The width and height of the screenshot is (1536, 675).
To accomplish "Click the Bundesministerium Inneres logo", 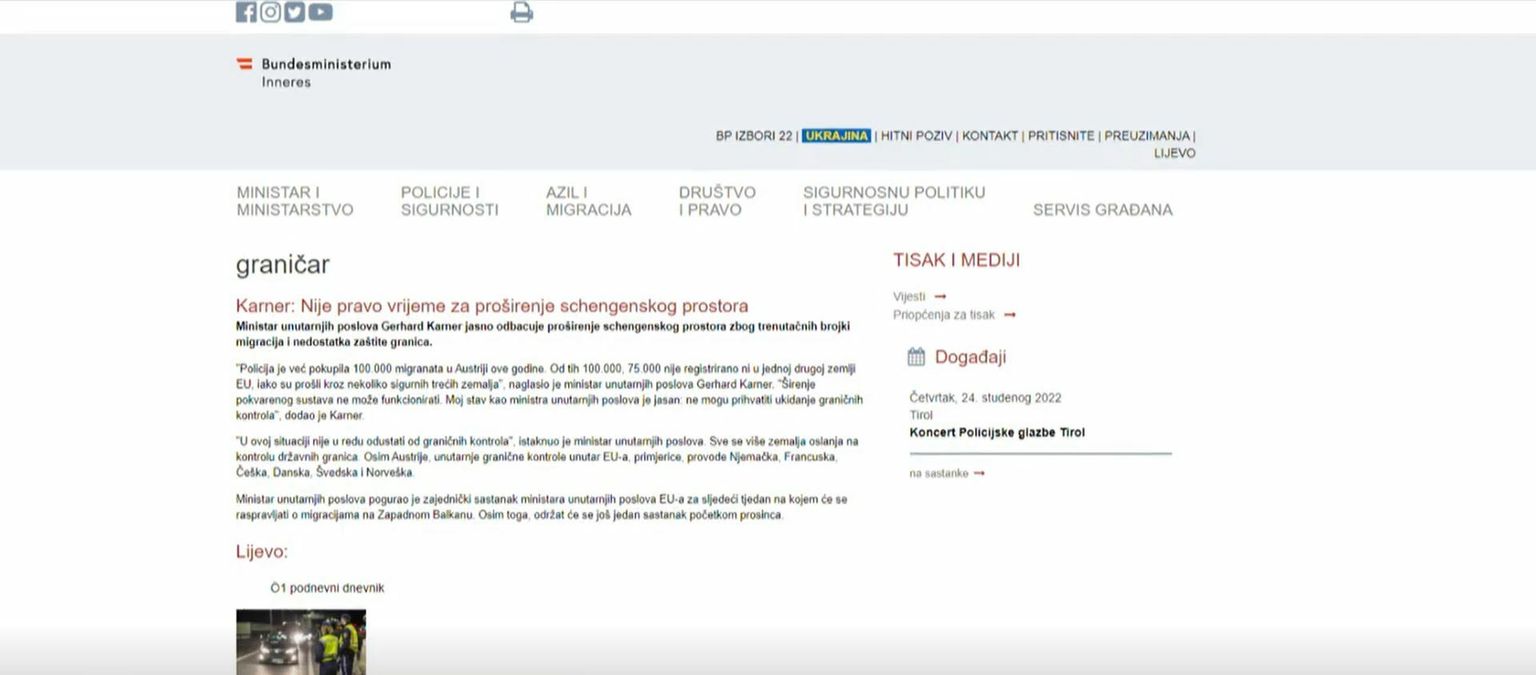I will [x=313, y=72].
